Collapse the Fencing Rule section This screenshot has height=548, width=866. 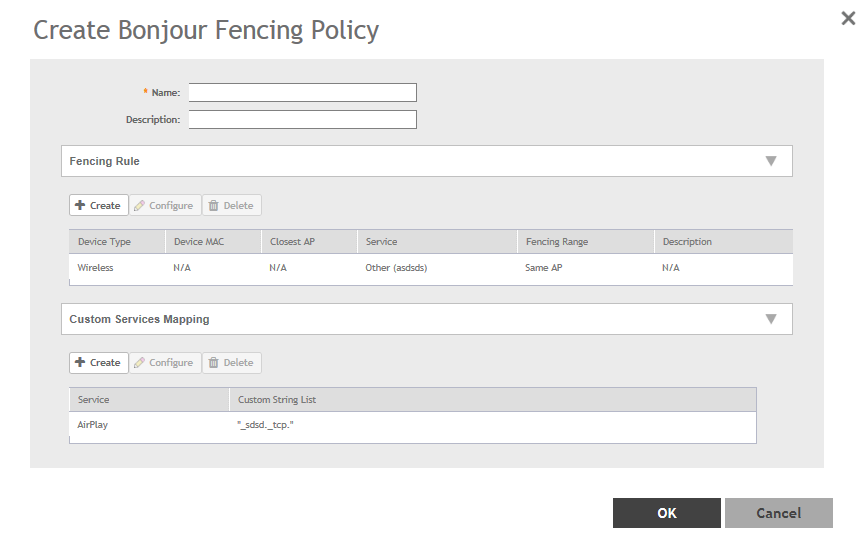point(771,161)
